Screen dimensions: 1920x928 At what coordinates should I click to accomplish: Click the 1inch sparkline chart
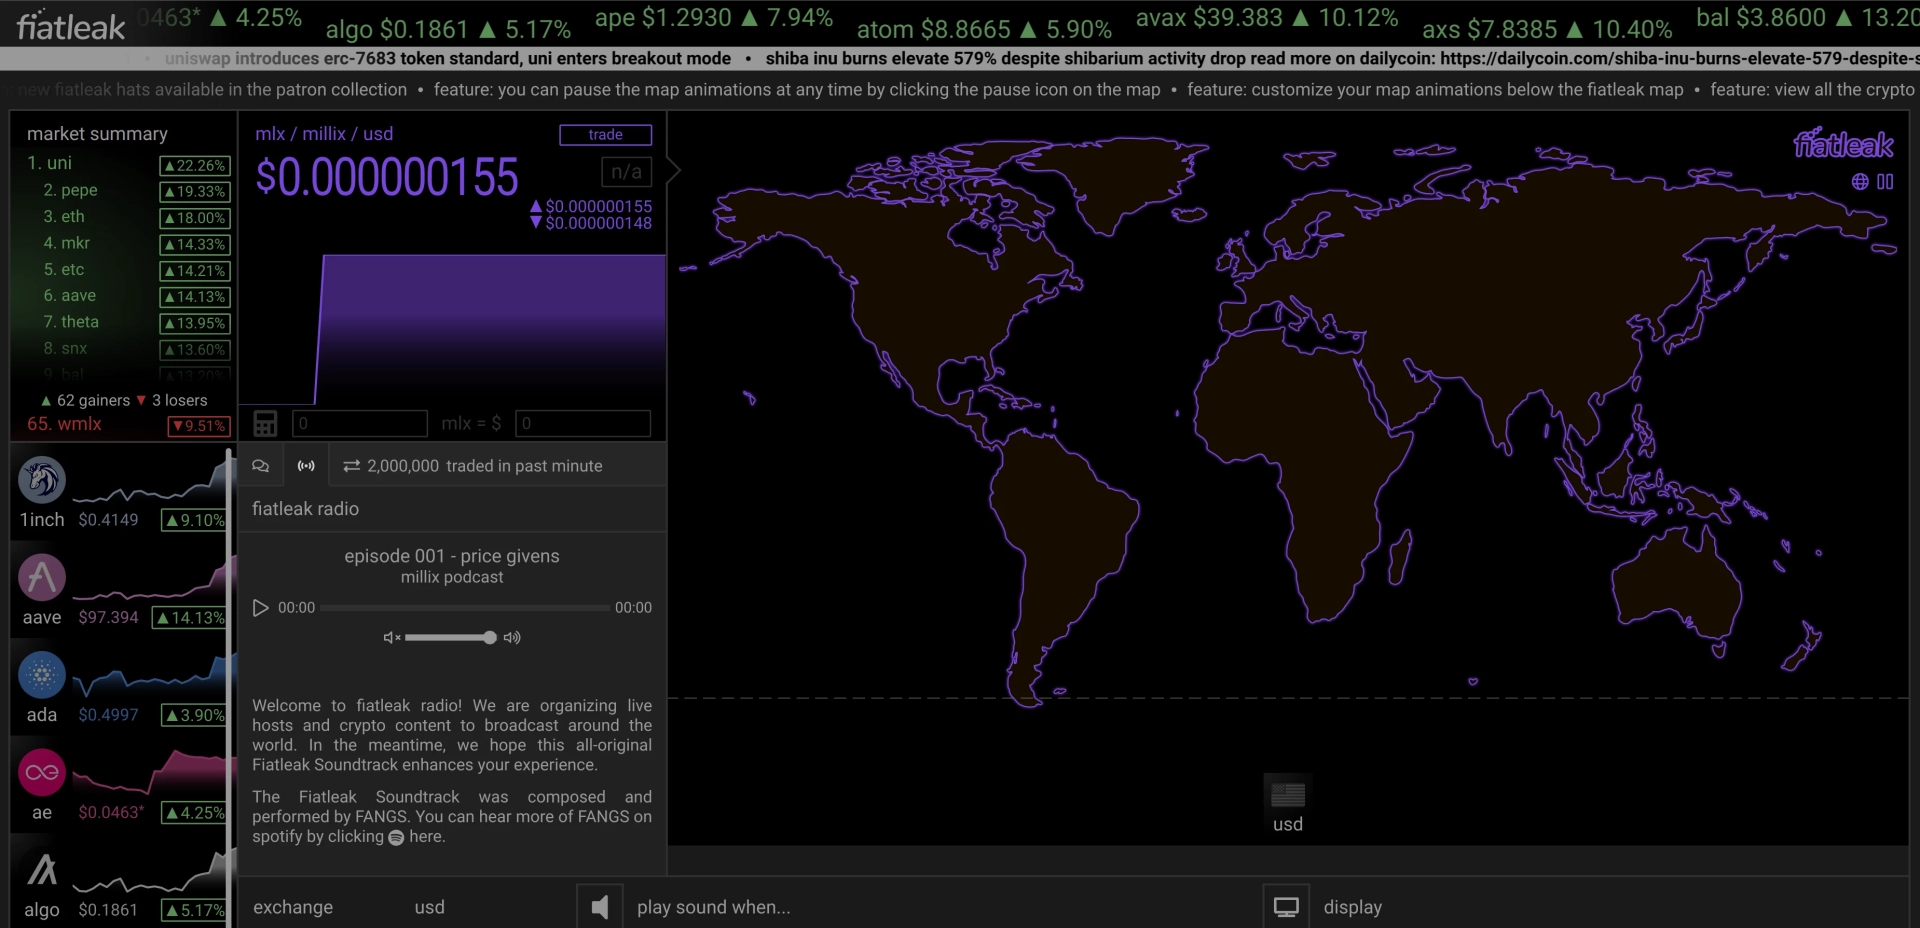pos(150,480)
